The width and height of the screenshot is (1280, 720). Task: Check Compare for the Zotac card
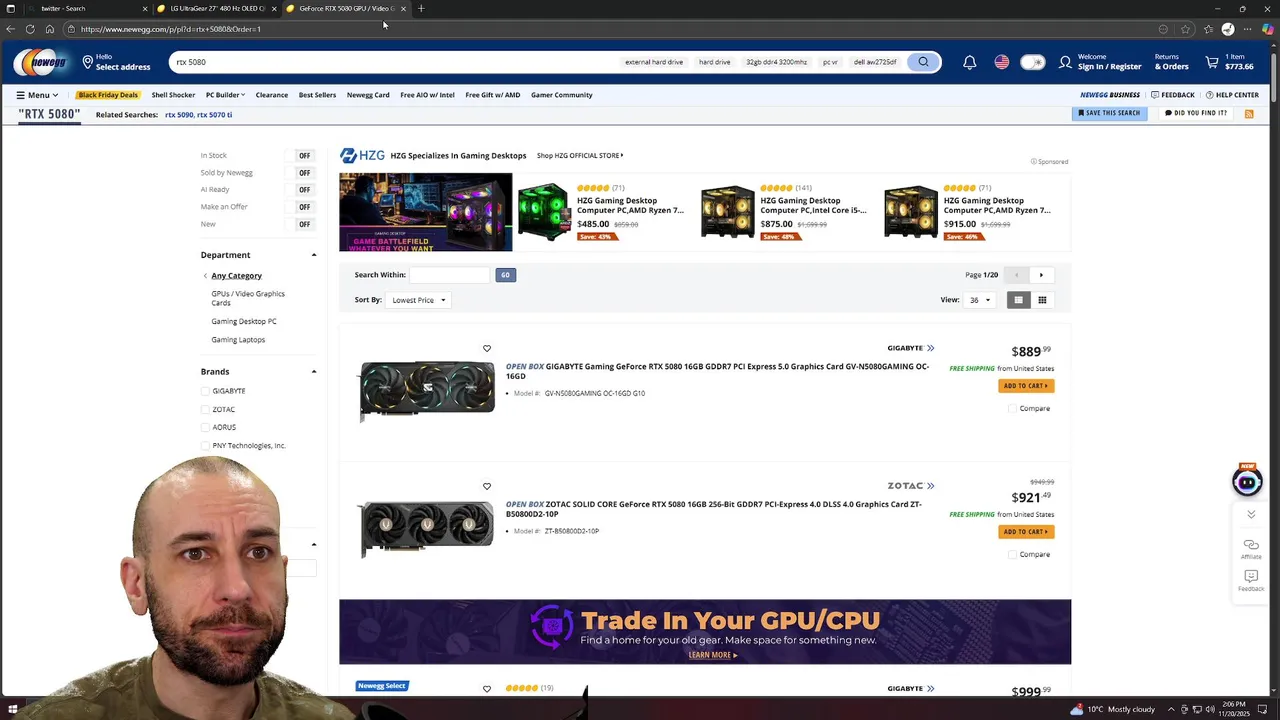(x=1012, y=554)
